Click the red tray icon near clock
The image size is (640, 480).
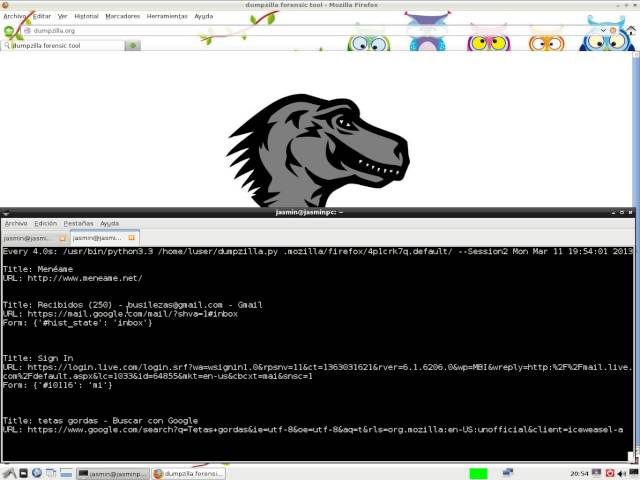(x=610, y=473)
